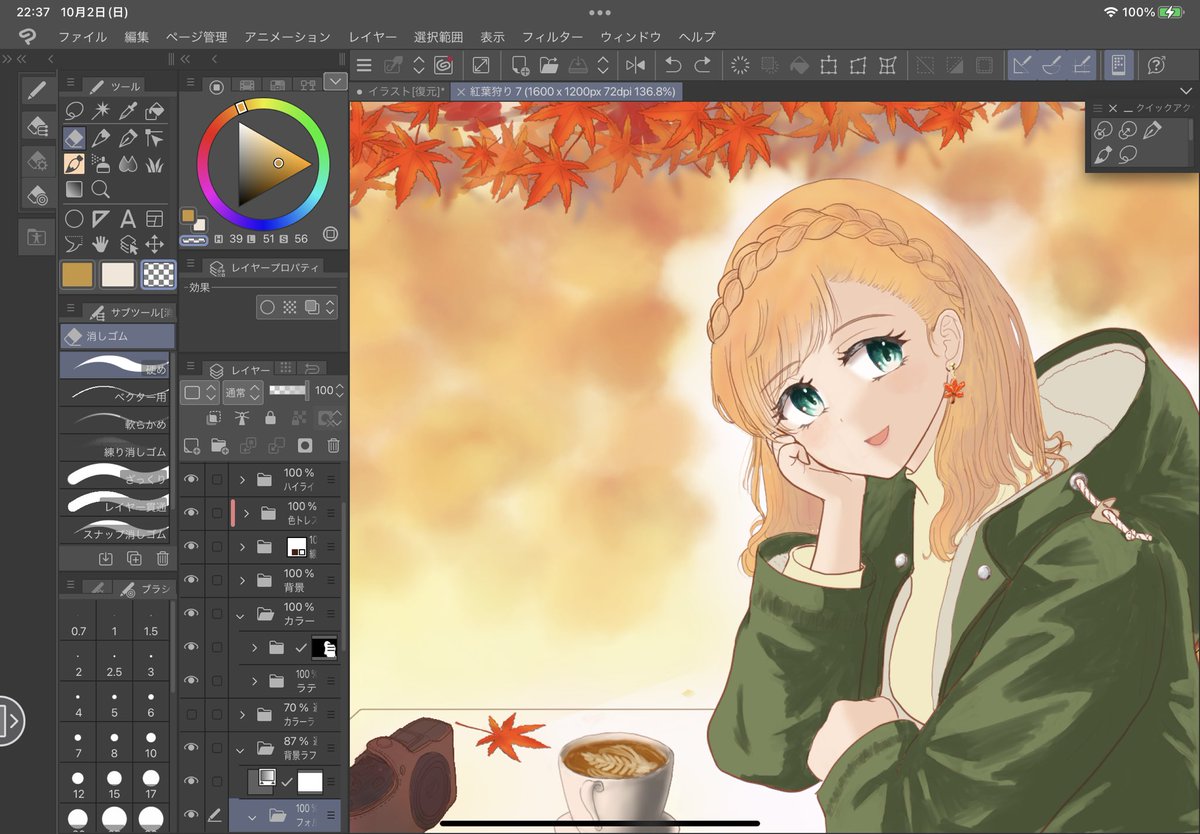Select the Operation object tool
Screen dimensions: 1200x834
pos(128,244)
